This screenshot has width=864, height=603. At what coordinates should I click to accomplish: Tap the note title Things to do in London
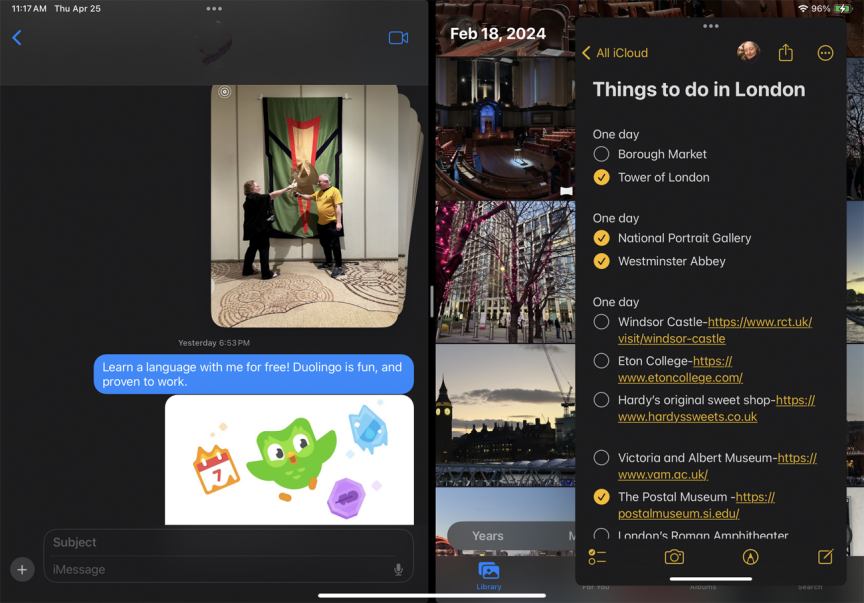pyautogui.click(x=699, y=89)
